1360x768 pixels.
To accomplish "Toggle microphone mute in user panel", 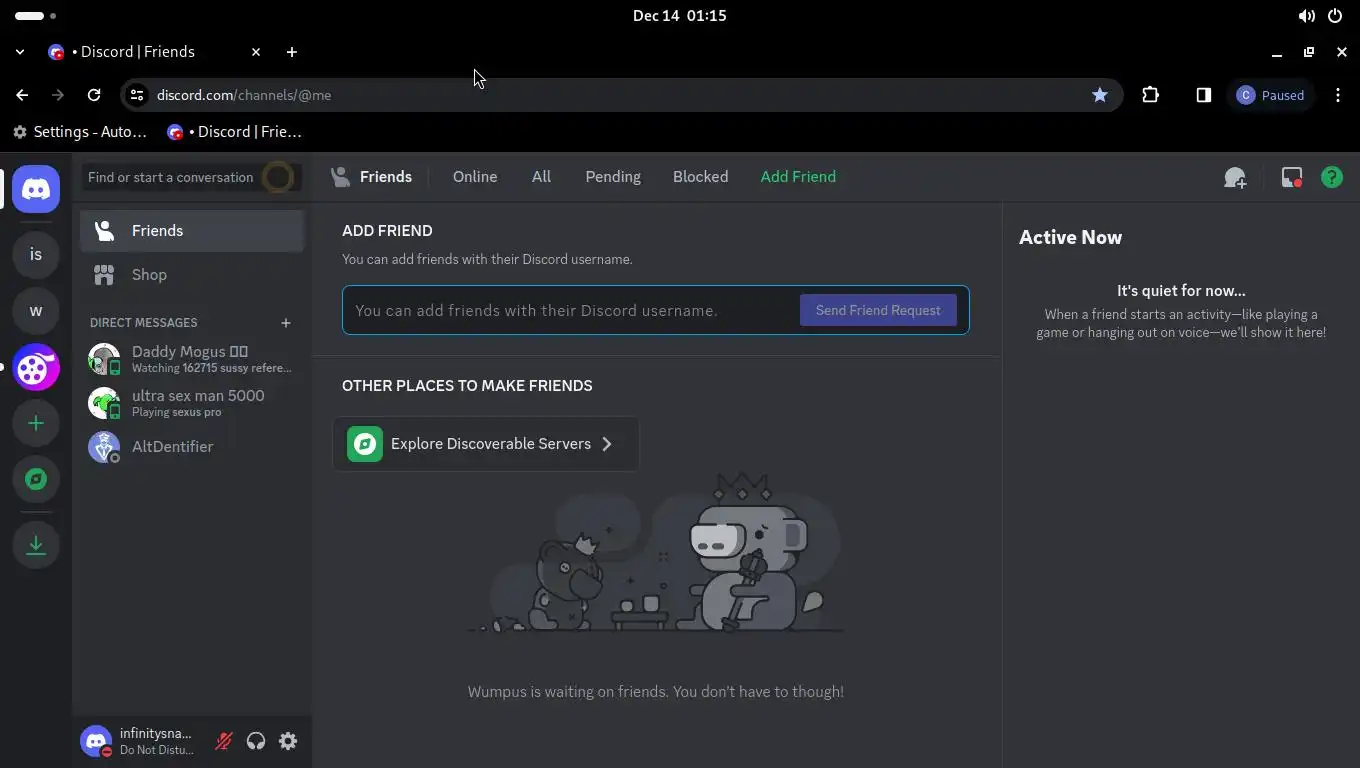I will [224, 741].
